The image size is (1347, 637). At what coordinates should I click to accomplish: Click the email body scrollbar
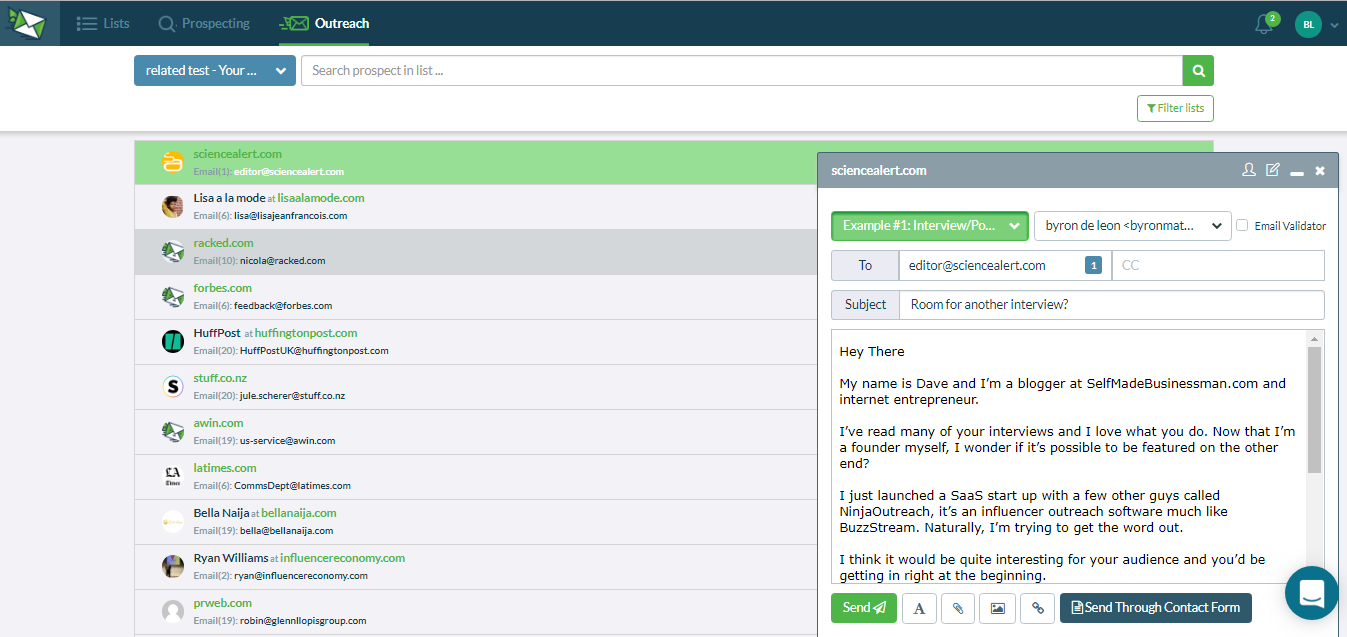tap(1314, 410)
